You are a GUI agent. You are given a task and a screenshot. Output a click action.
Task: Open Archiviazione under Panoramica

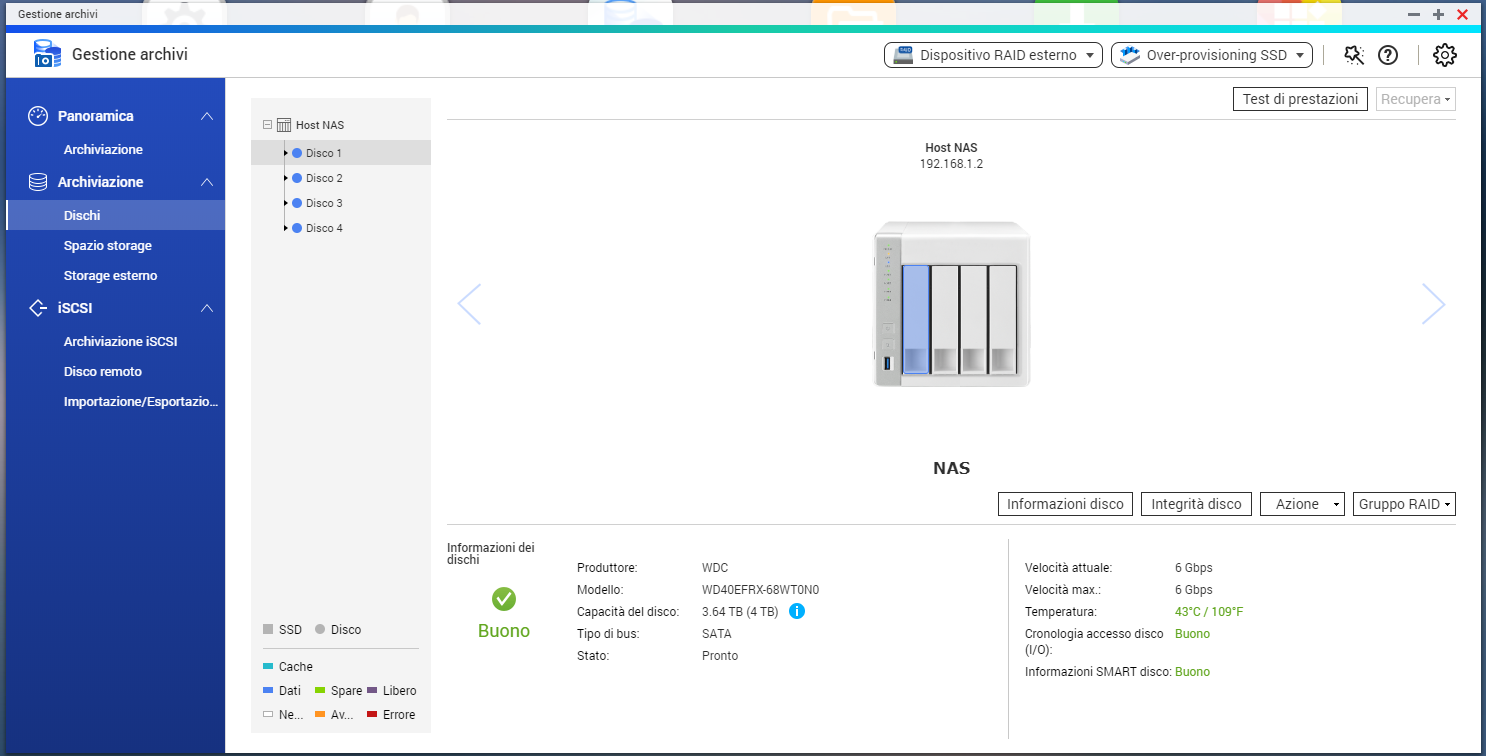pos(103,150)
